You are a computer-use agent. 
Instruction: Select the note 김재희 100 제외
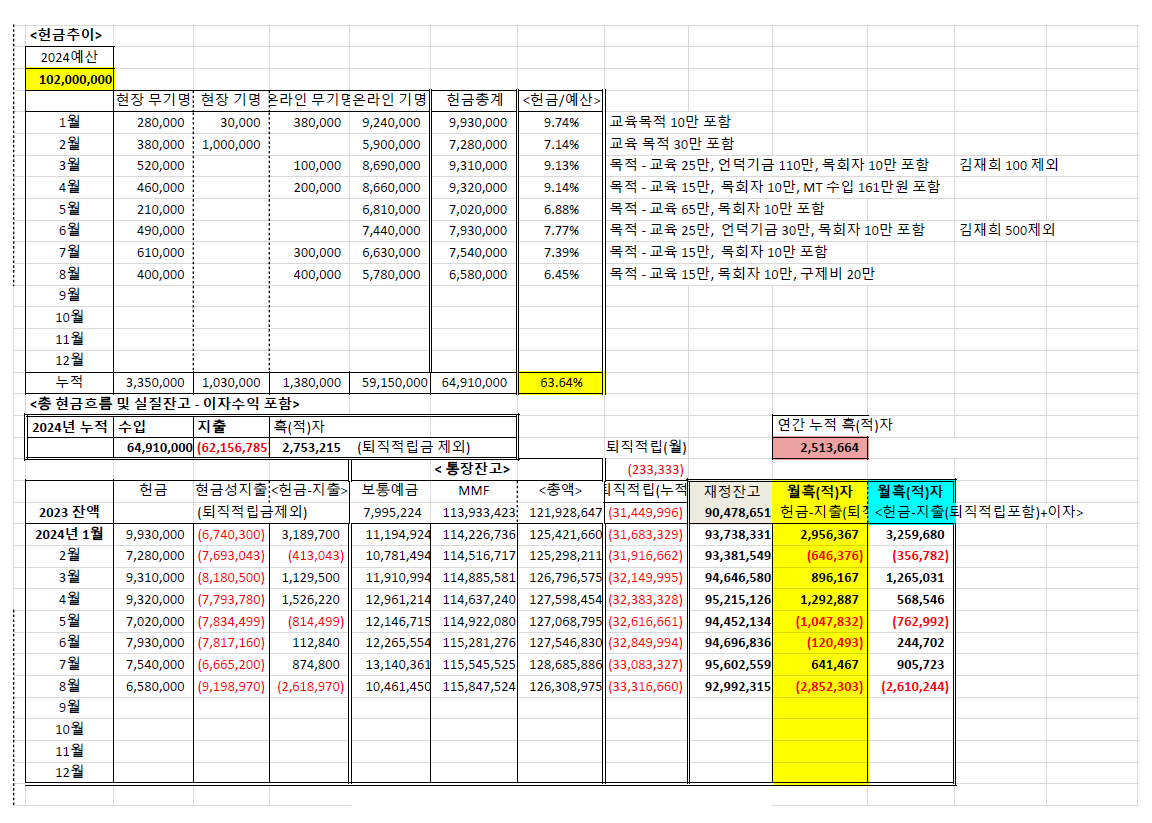coord(1008,165)
